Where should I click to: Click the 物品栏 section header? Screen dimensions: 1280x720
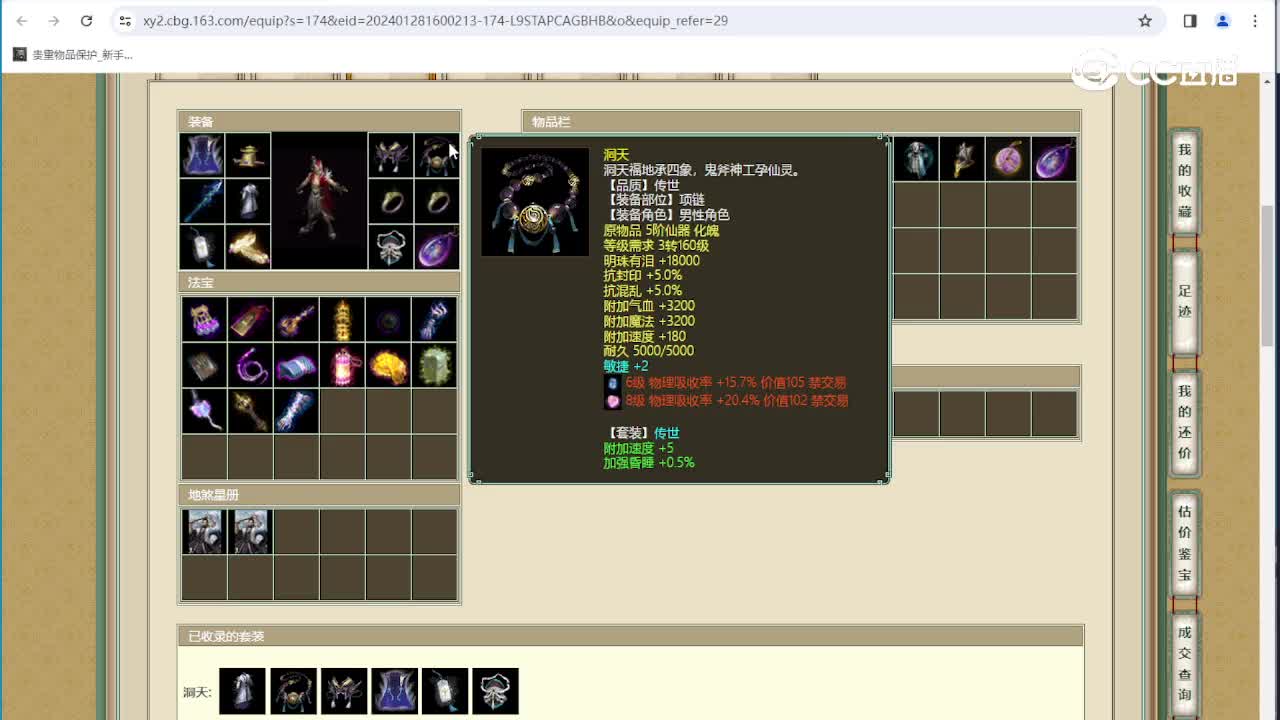(801, 122)
